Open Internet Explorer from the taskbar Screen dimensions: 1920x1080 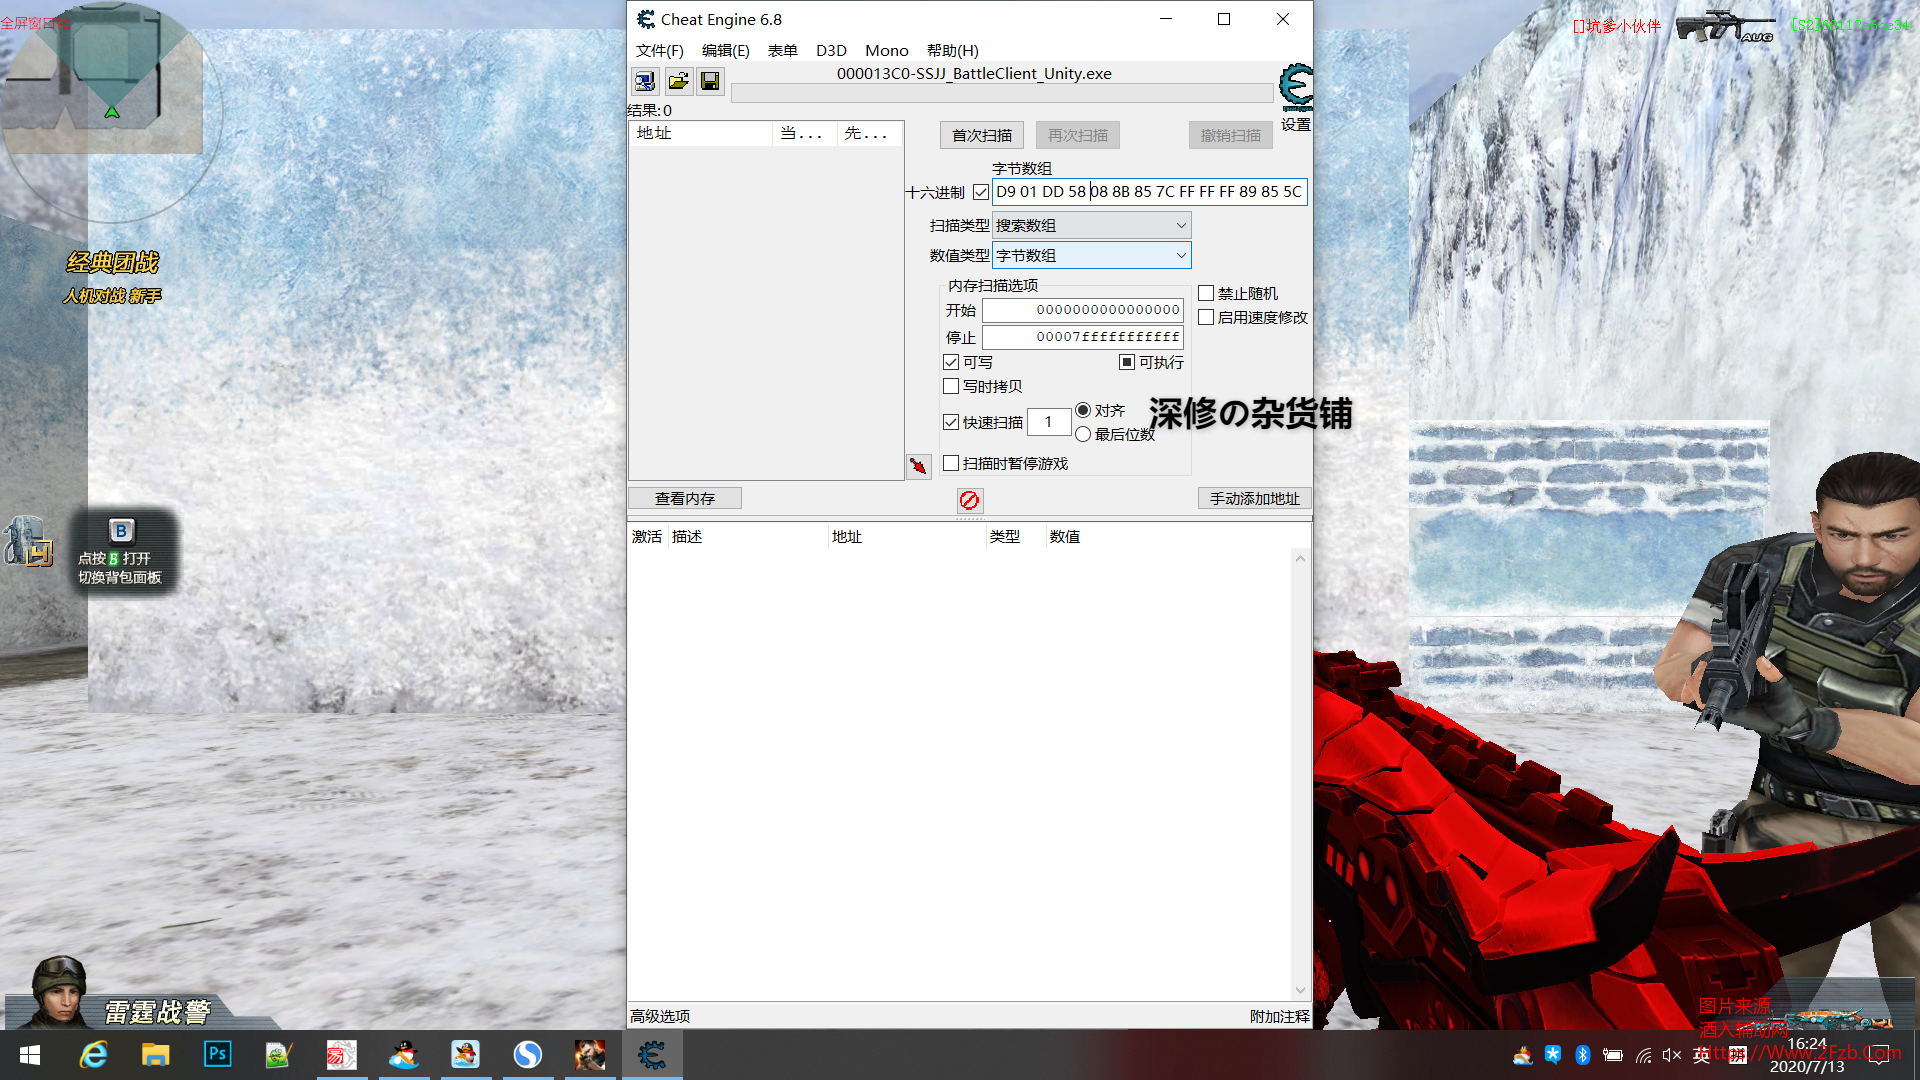pyautogui.click(x=93, y=1054)
